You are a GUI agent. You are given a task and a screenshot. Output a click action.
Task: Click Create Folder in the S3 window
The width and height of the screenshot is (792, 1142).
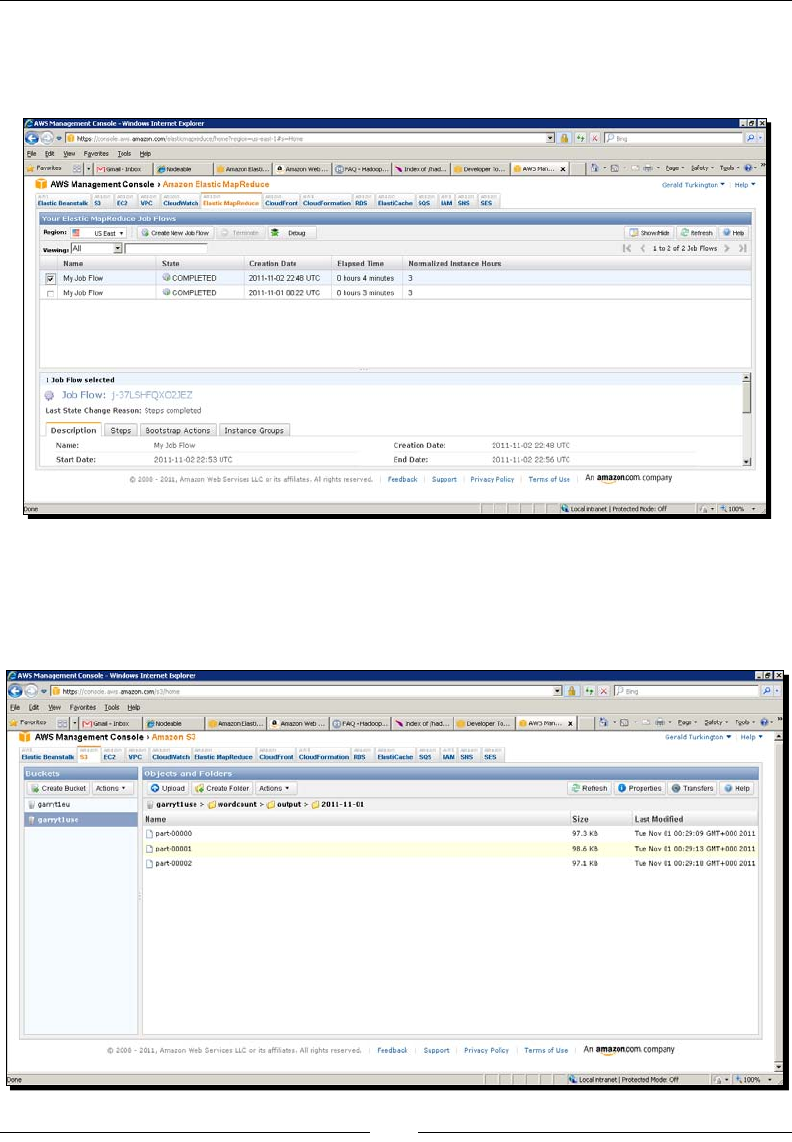coord(222,788)
